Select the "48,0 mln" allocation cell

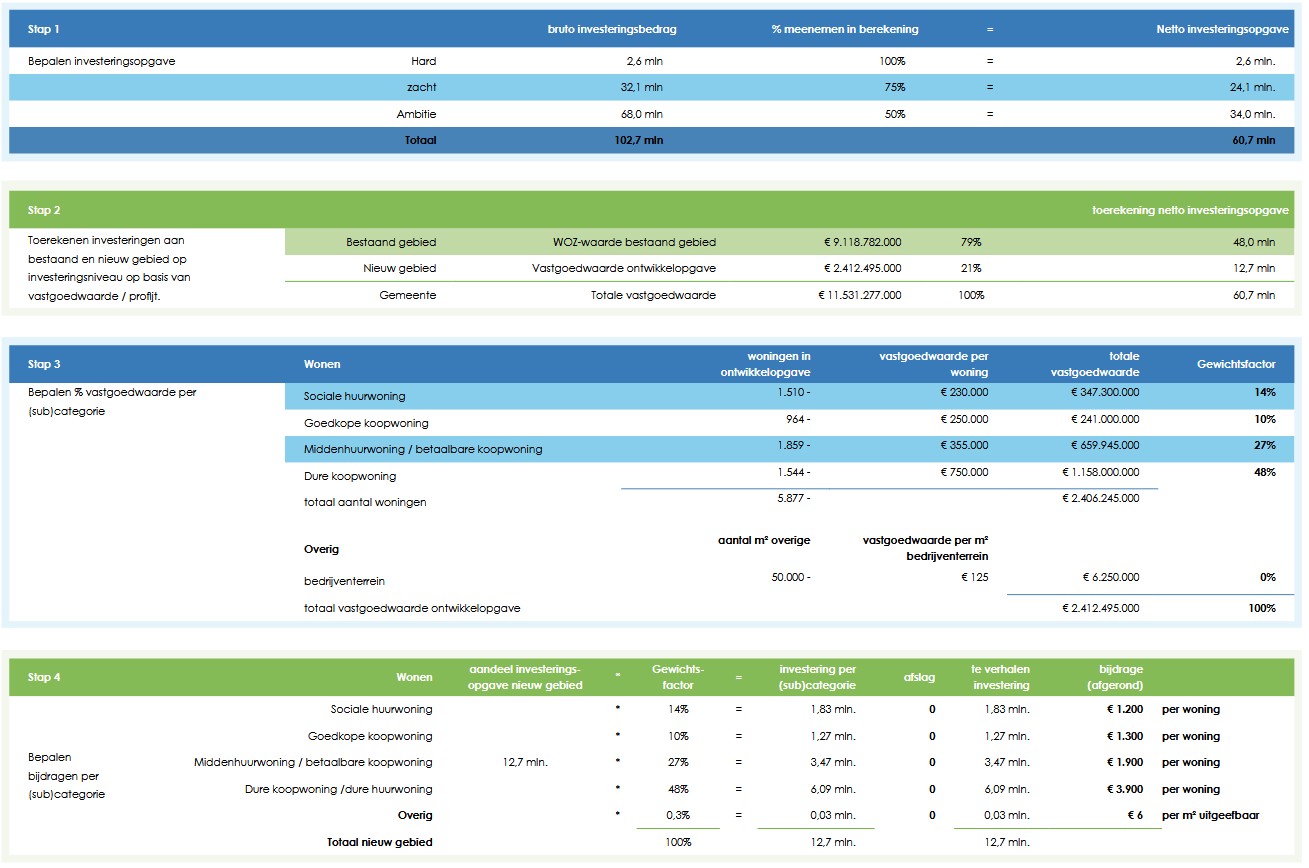pyautogui.click(x=1256, y=242)
